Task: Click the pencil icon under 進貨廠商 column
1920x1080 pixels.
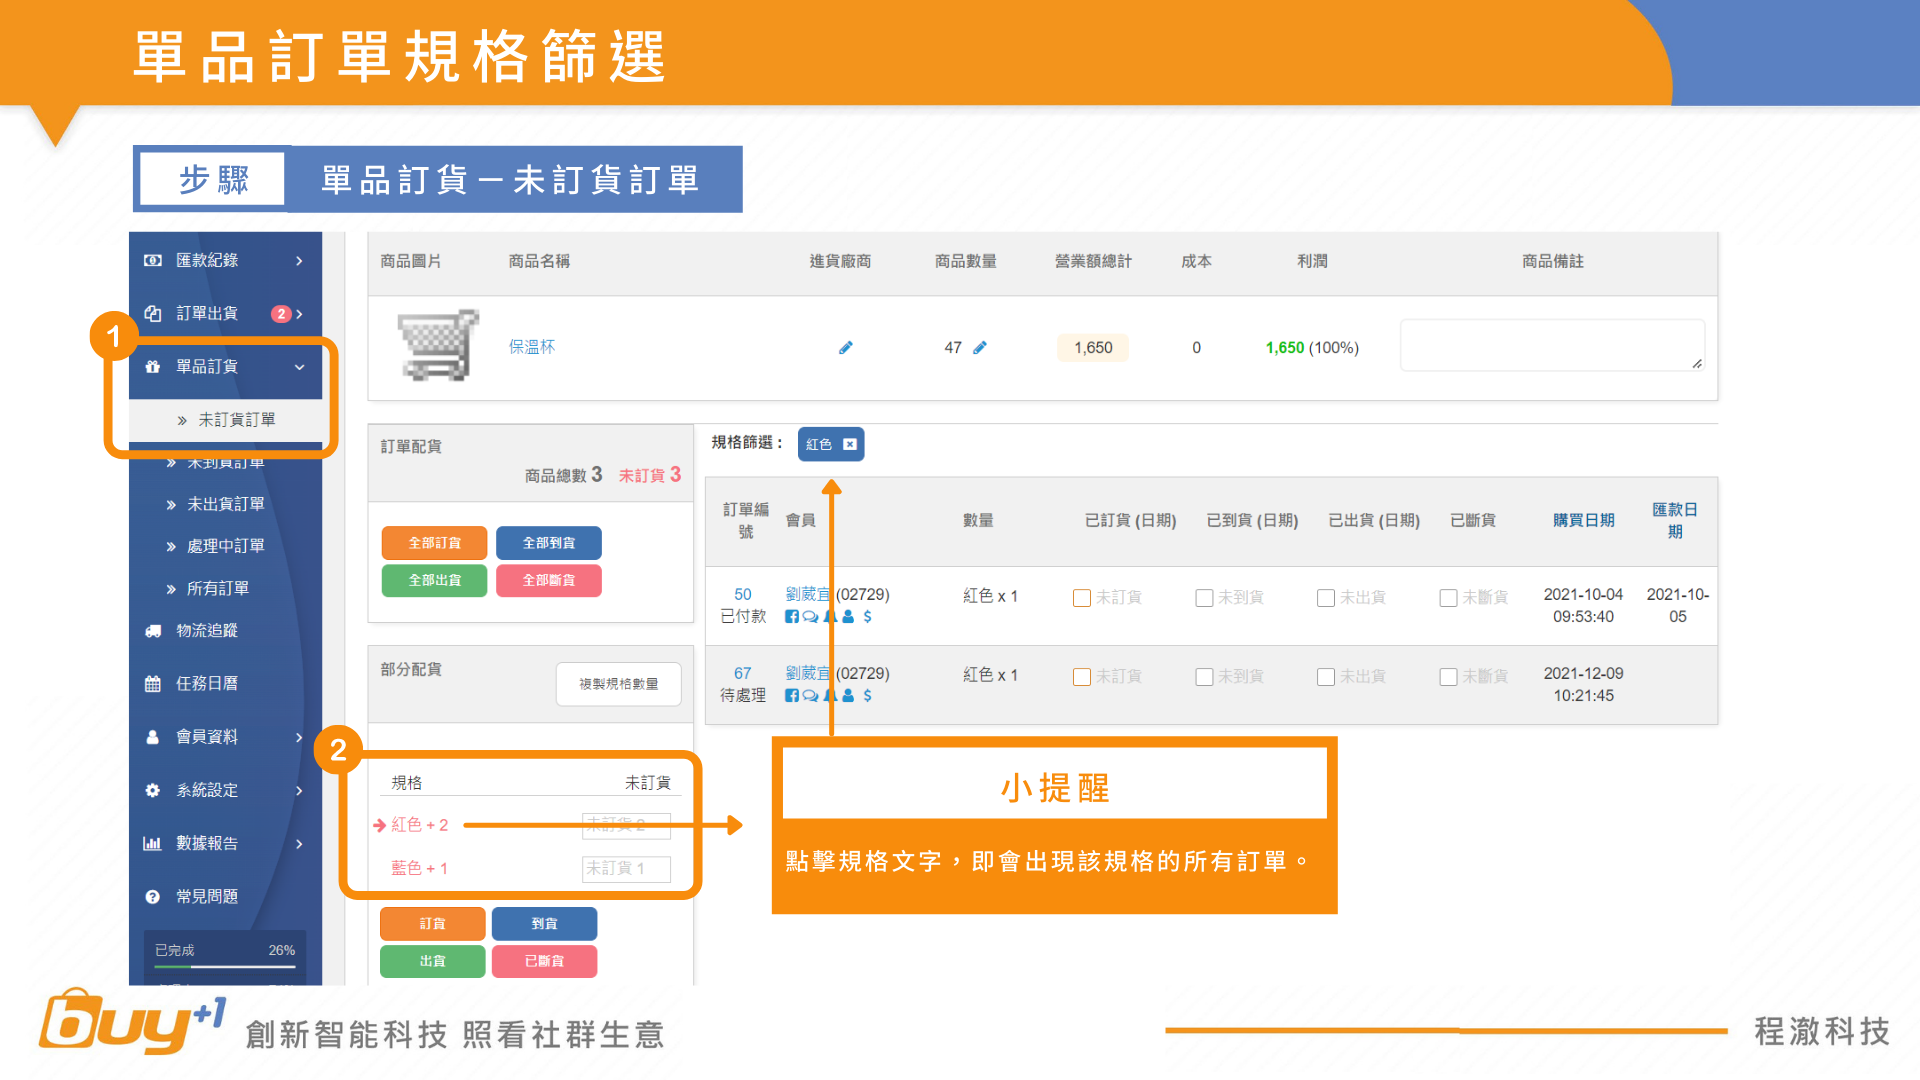Action: (x=845, y=348)
